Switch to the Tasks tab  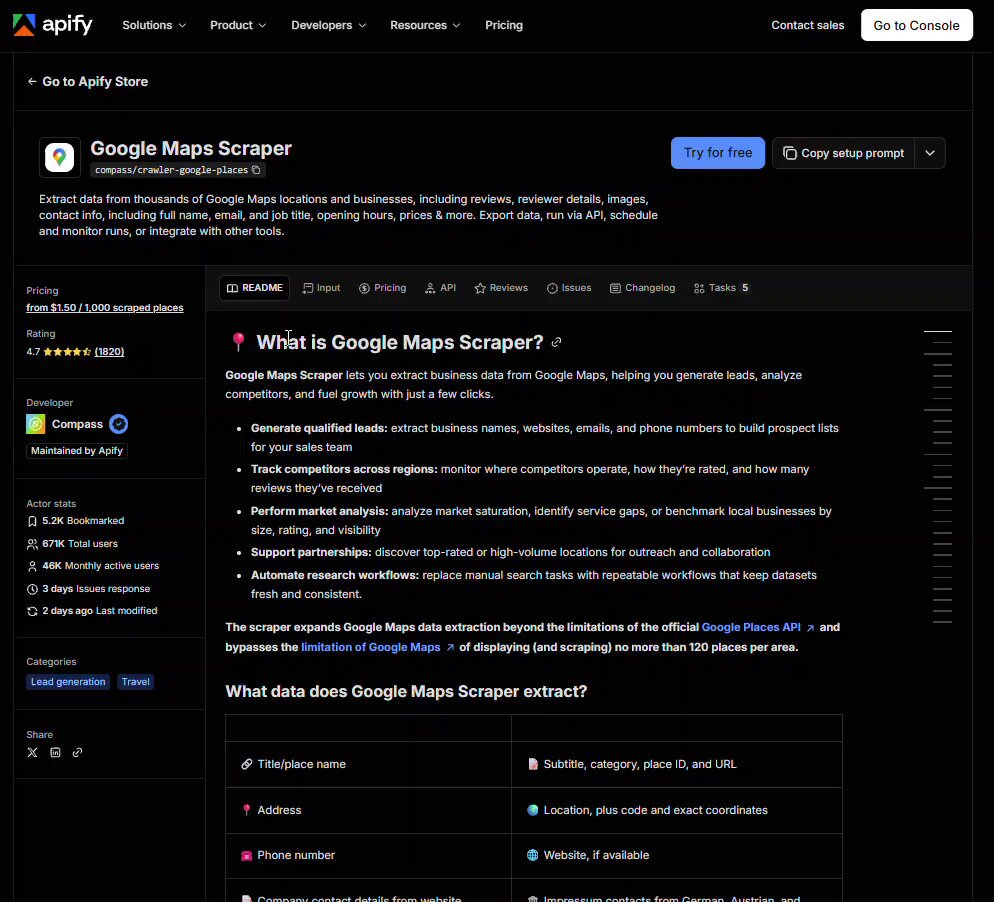(x=721, y=288)
